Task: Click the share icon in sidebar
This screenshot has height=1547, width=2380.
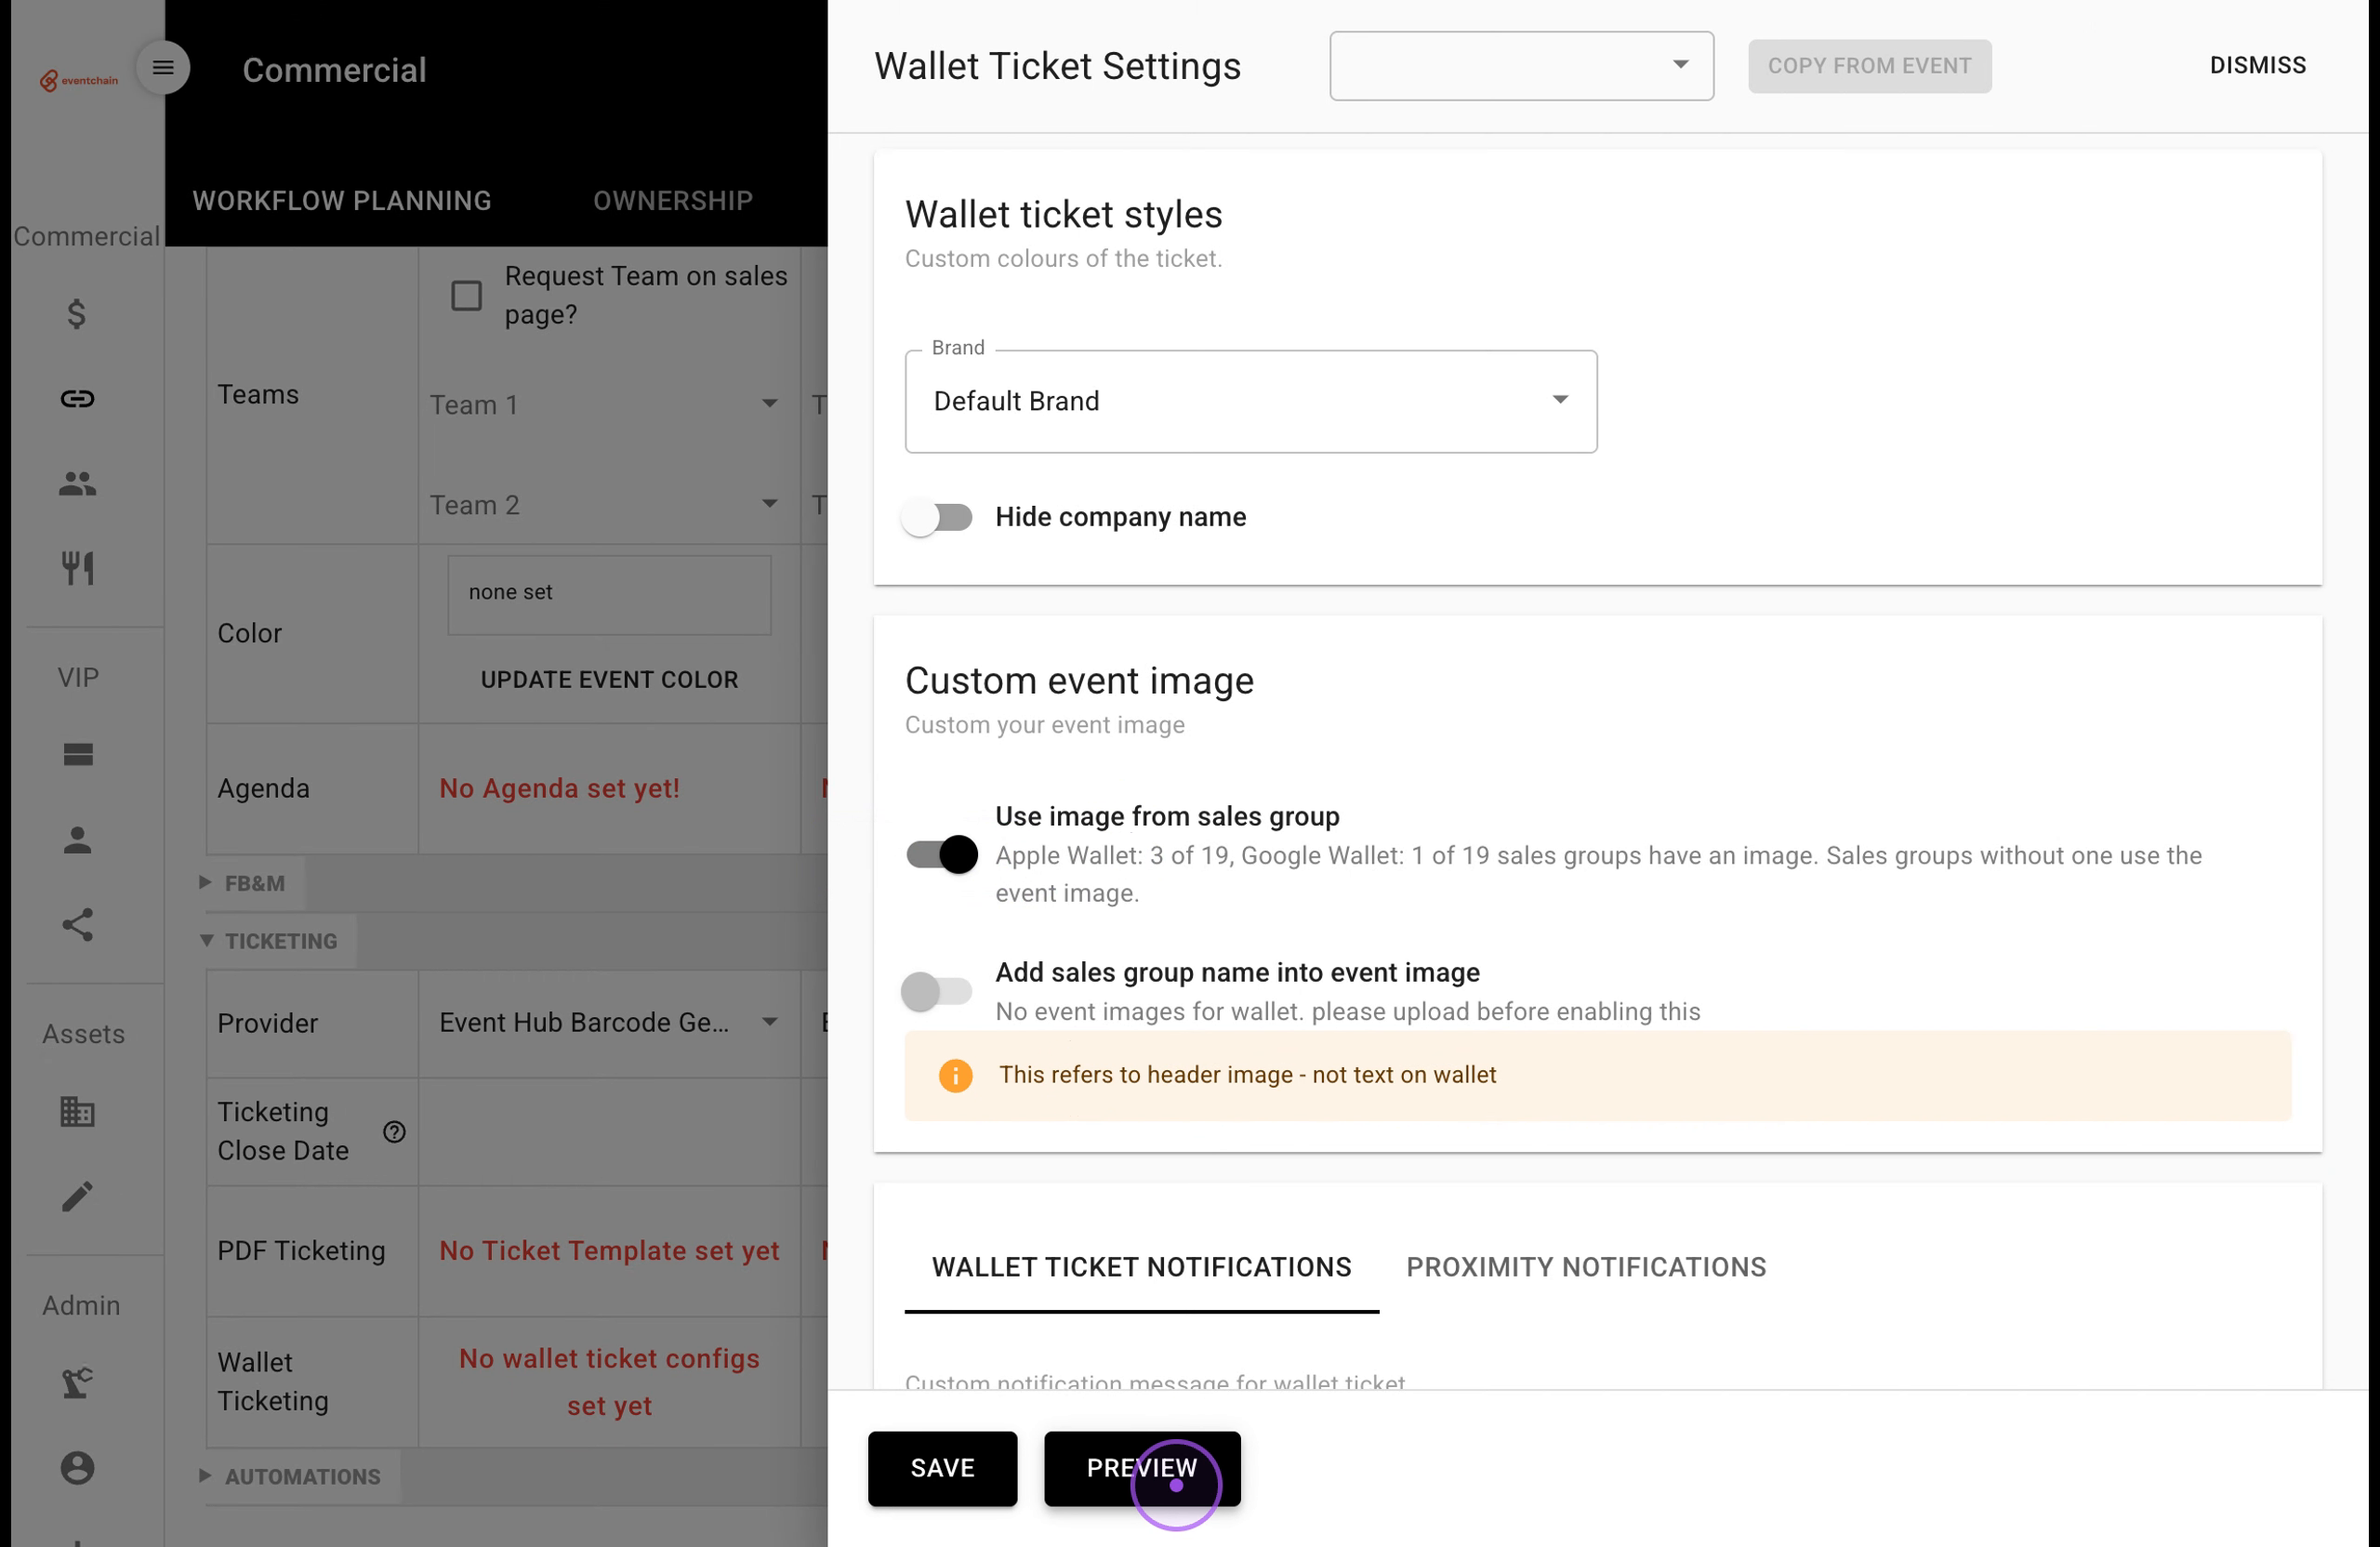Action: click(77, 925)
